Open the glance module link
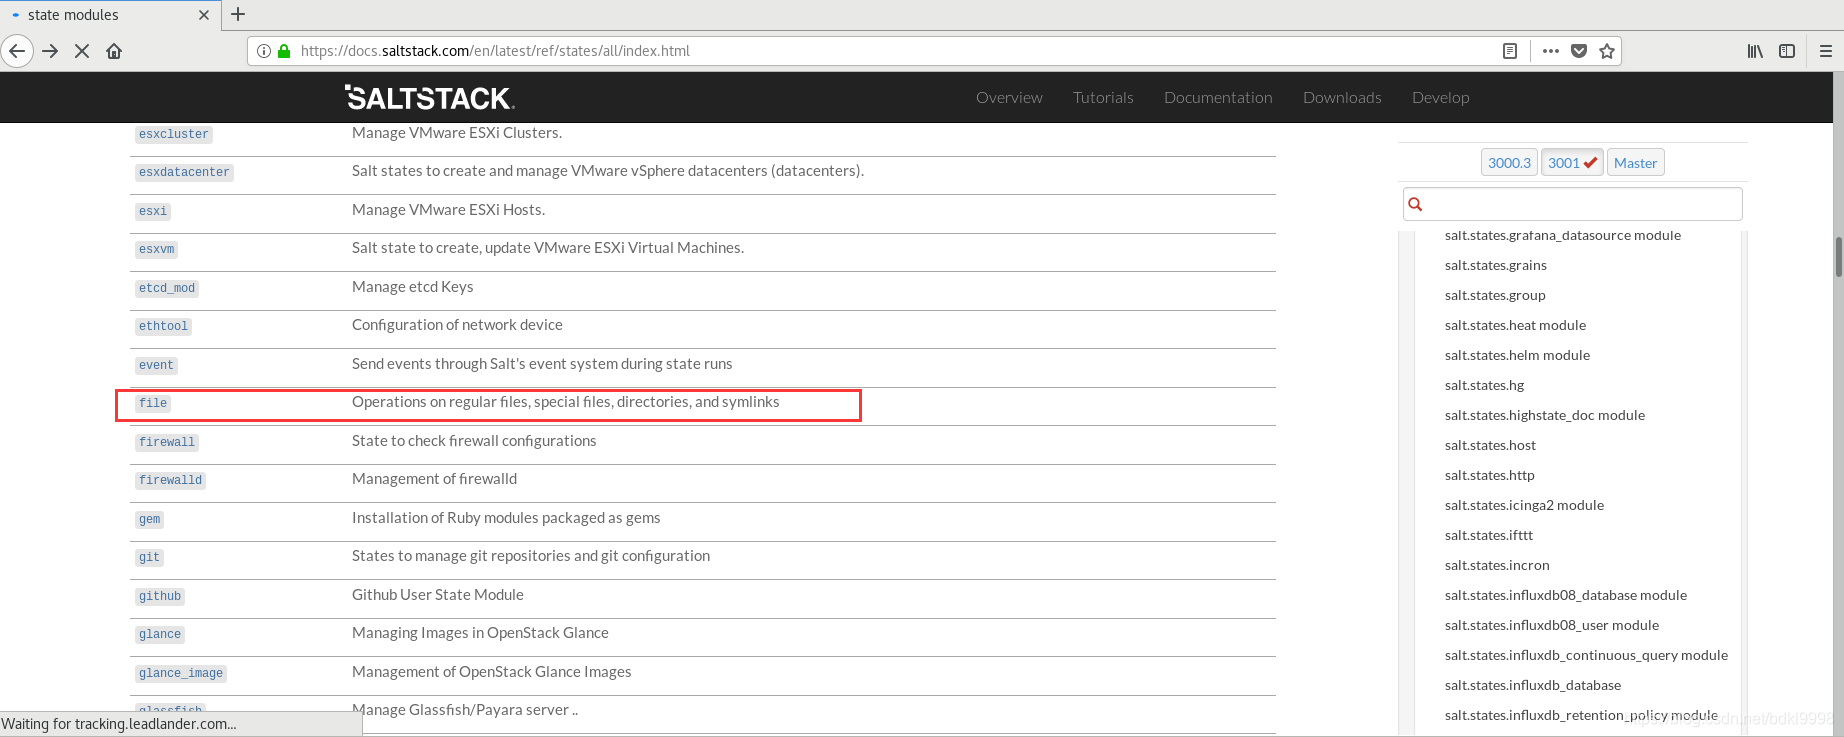 coord(160,634)
